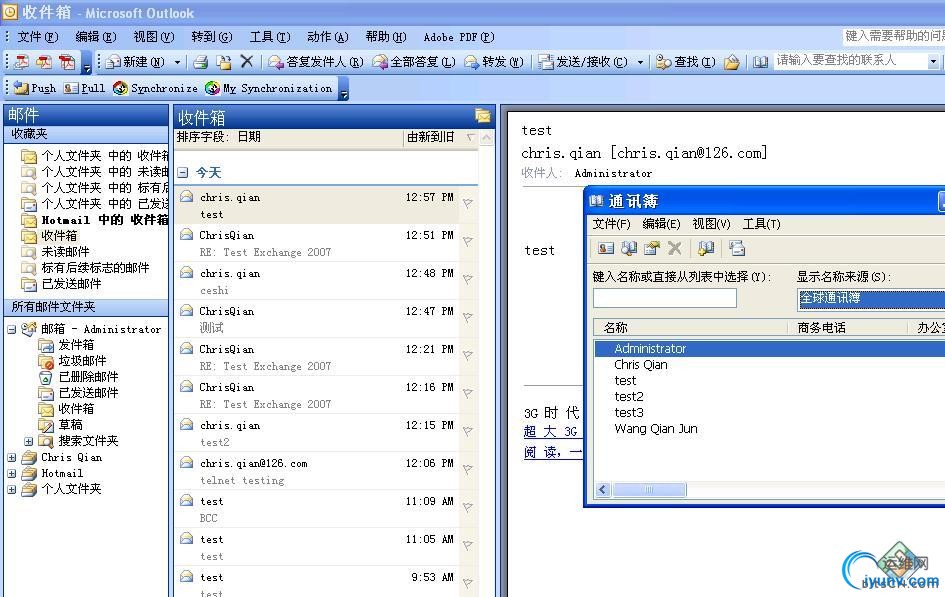Click the Push toolbar button
Image resolution: width=945 pixels, height=597 pixels.
pos(35,89)
